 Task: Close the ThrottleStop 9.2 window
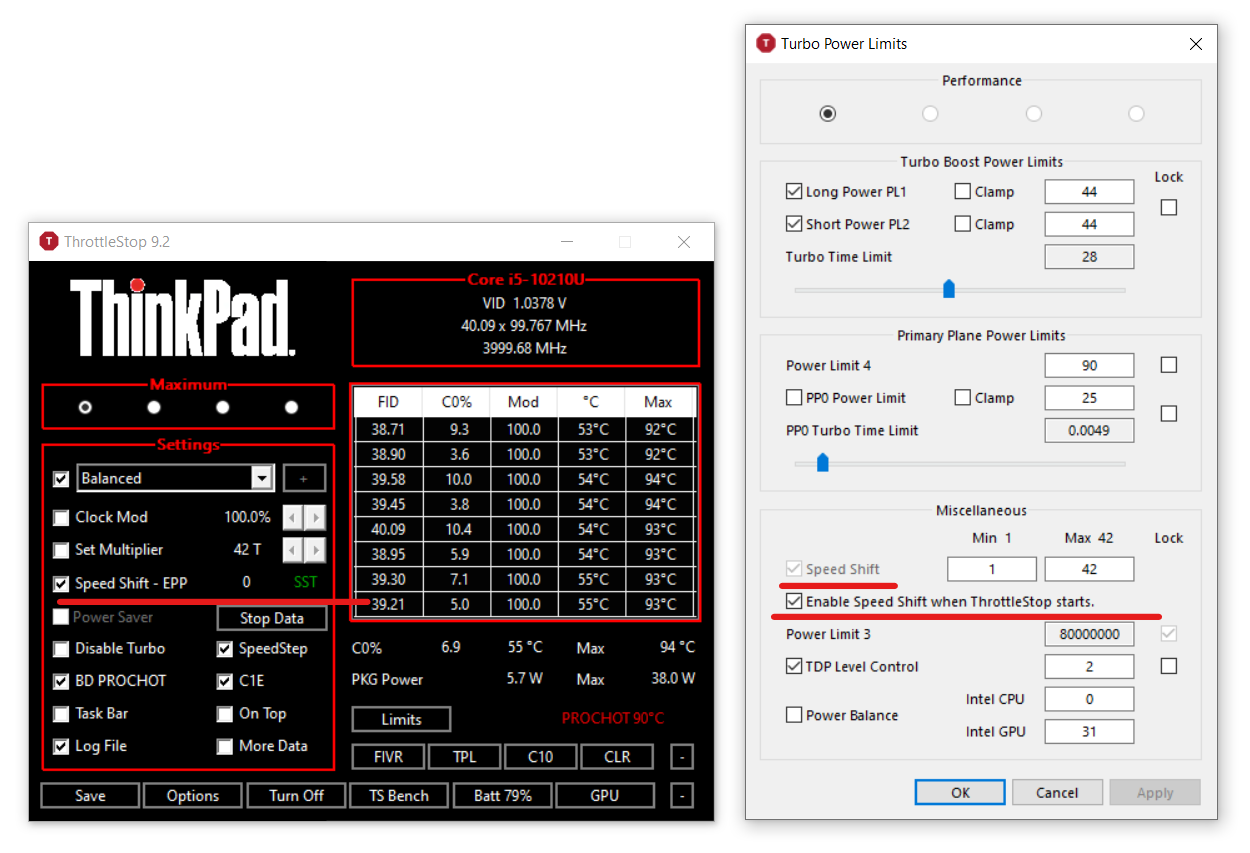click(x=684, y=242)
